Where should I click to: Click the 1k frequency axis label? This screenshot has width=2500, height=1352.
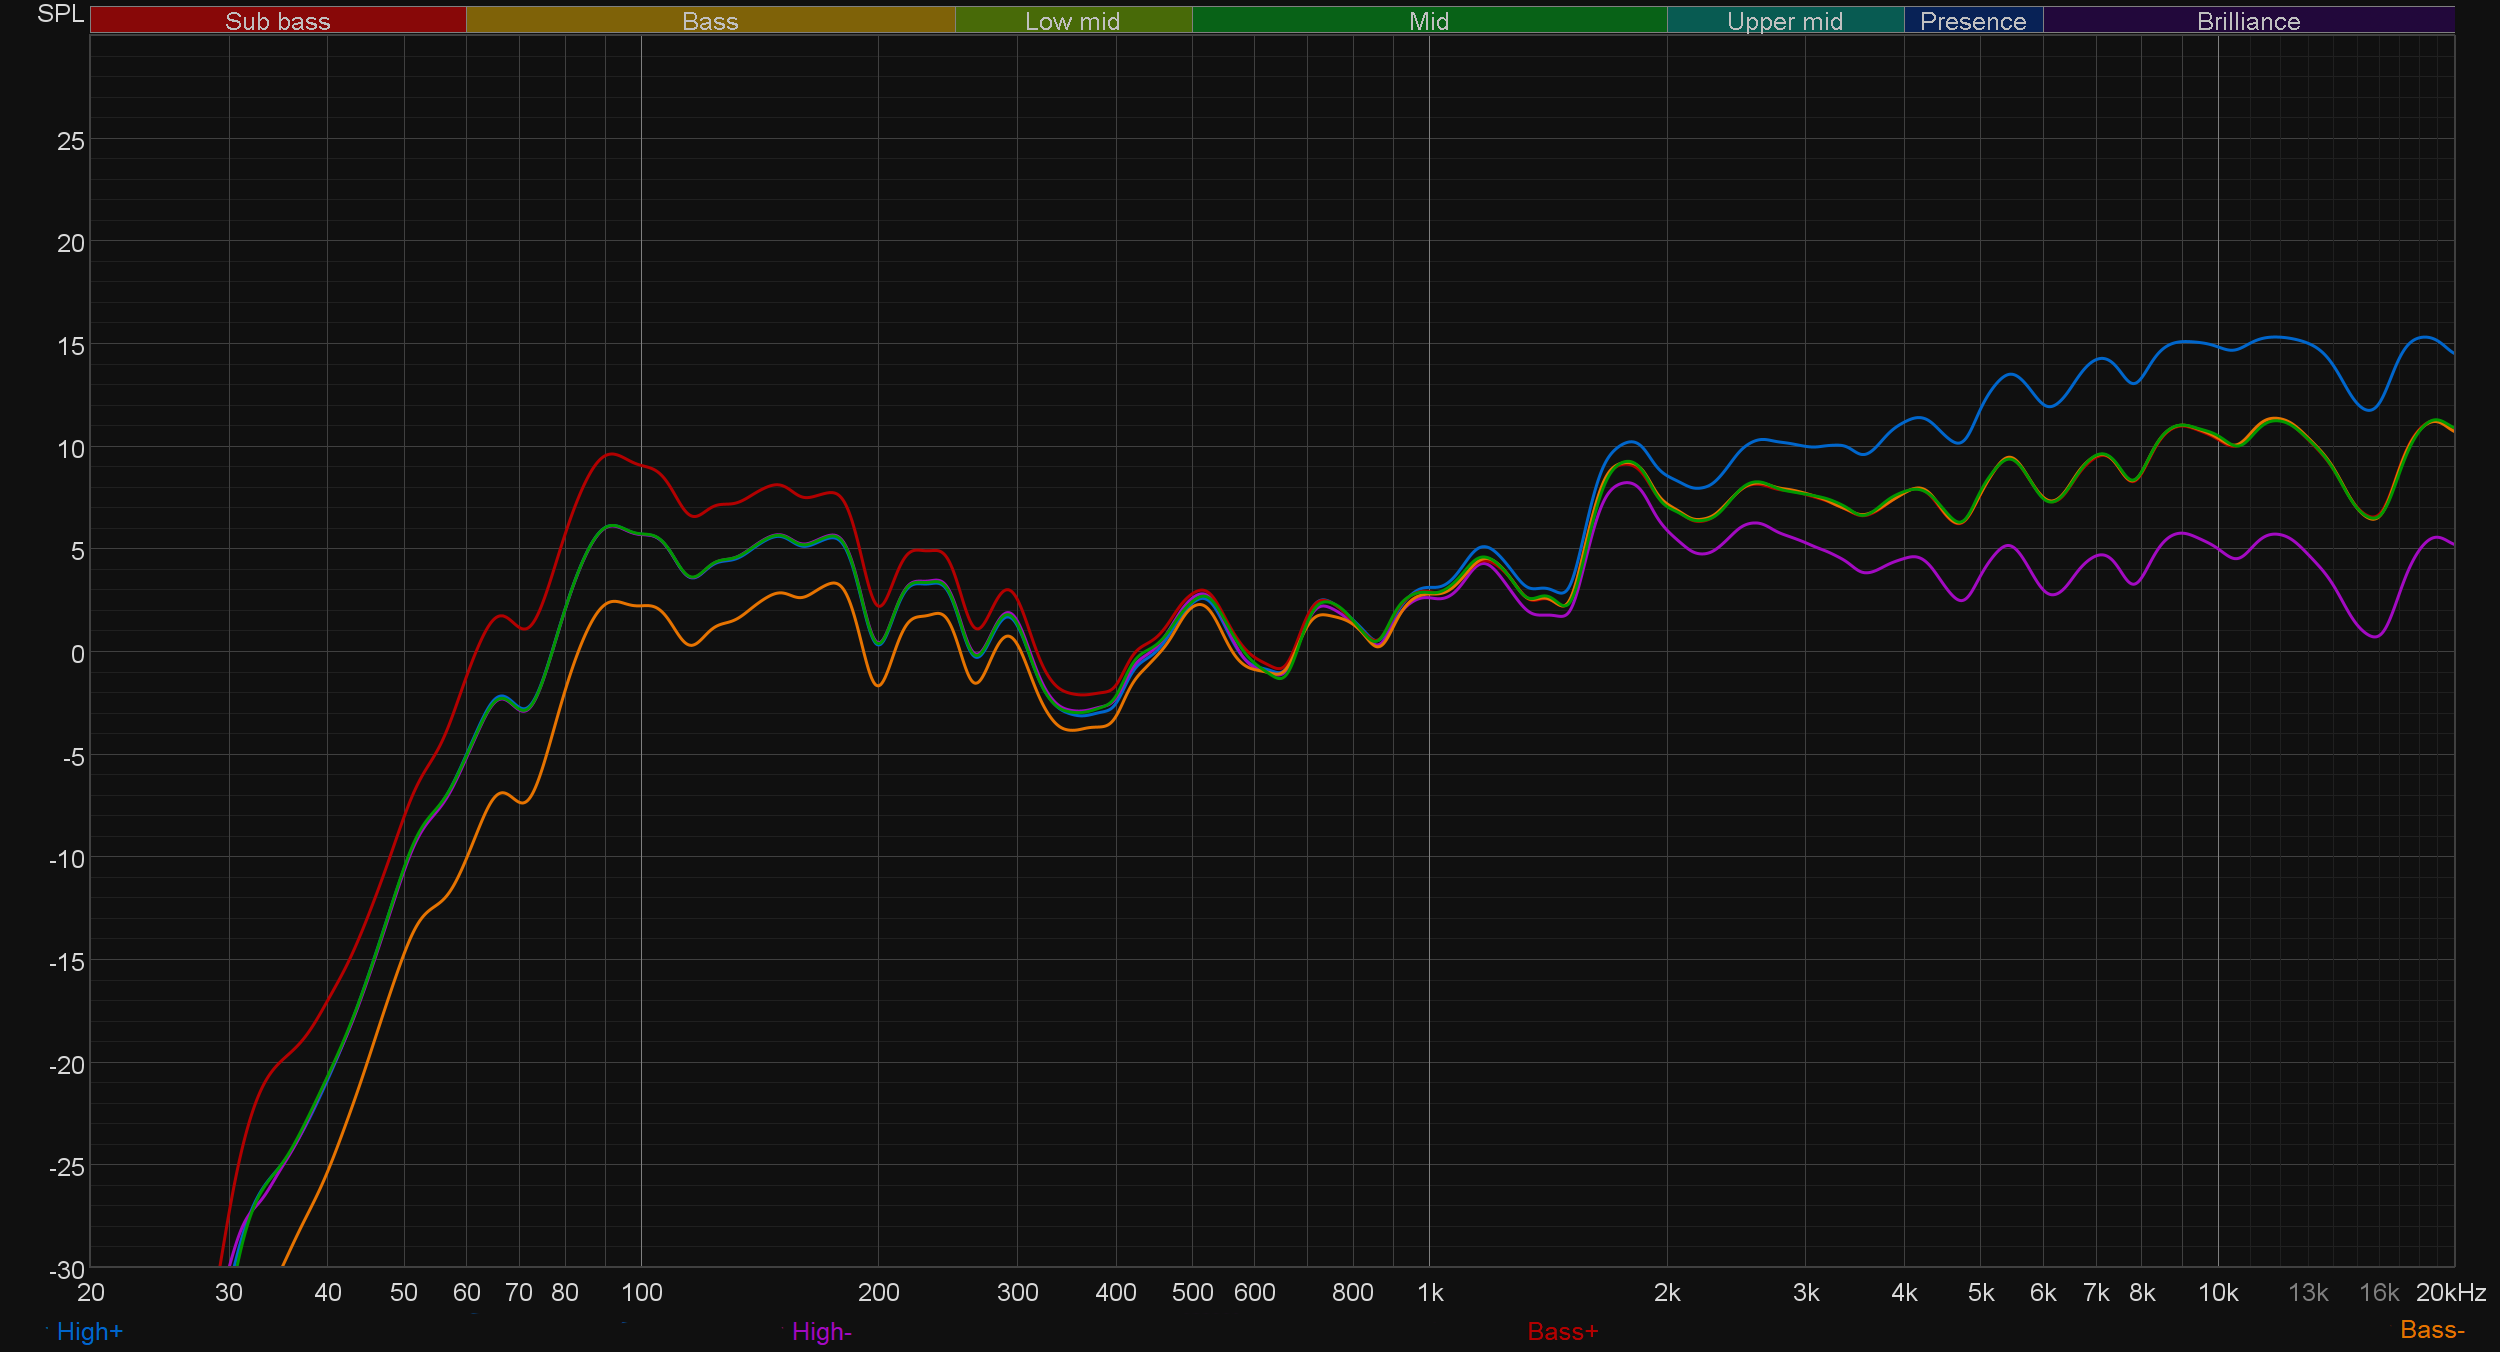coord(1430,1293)
